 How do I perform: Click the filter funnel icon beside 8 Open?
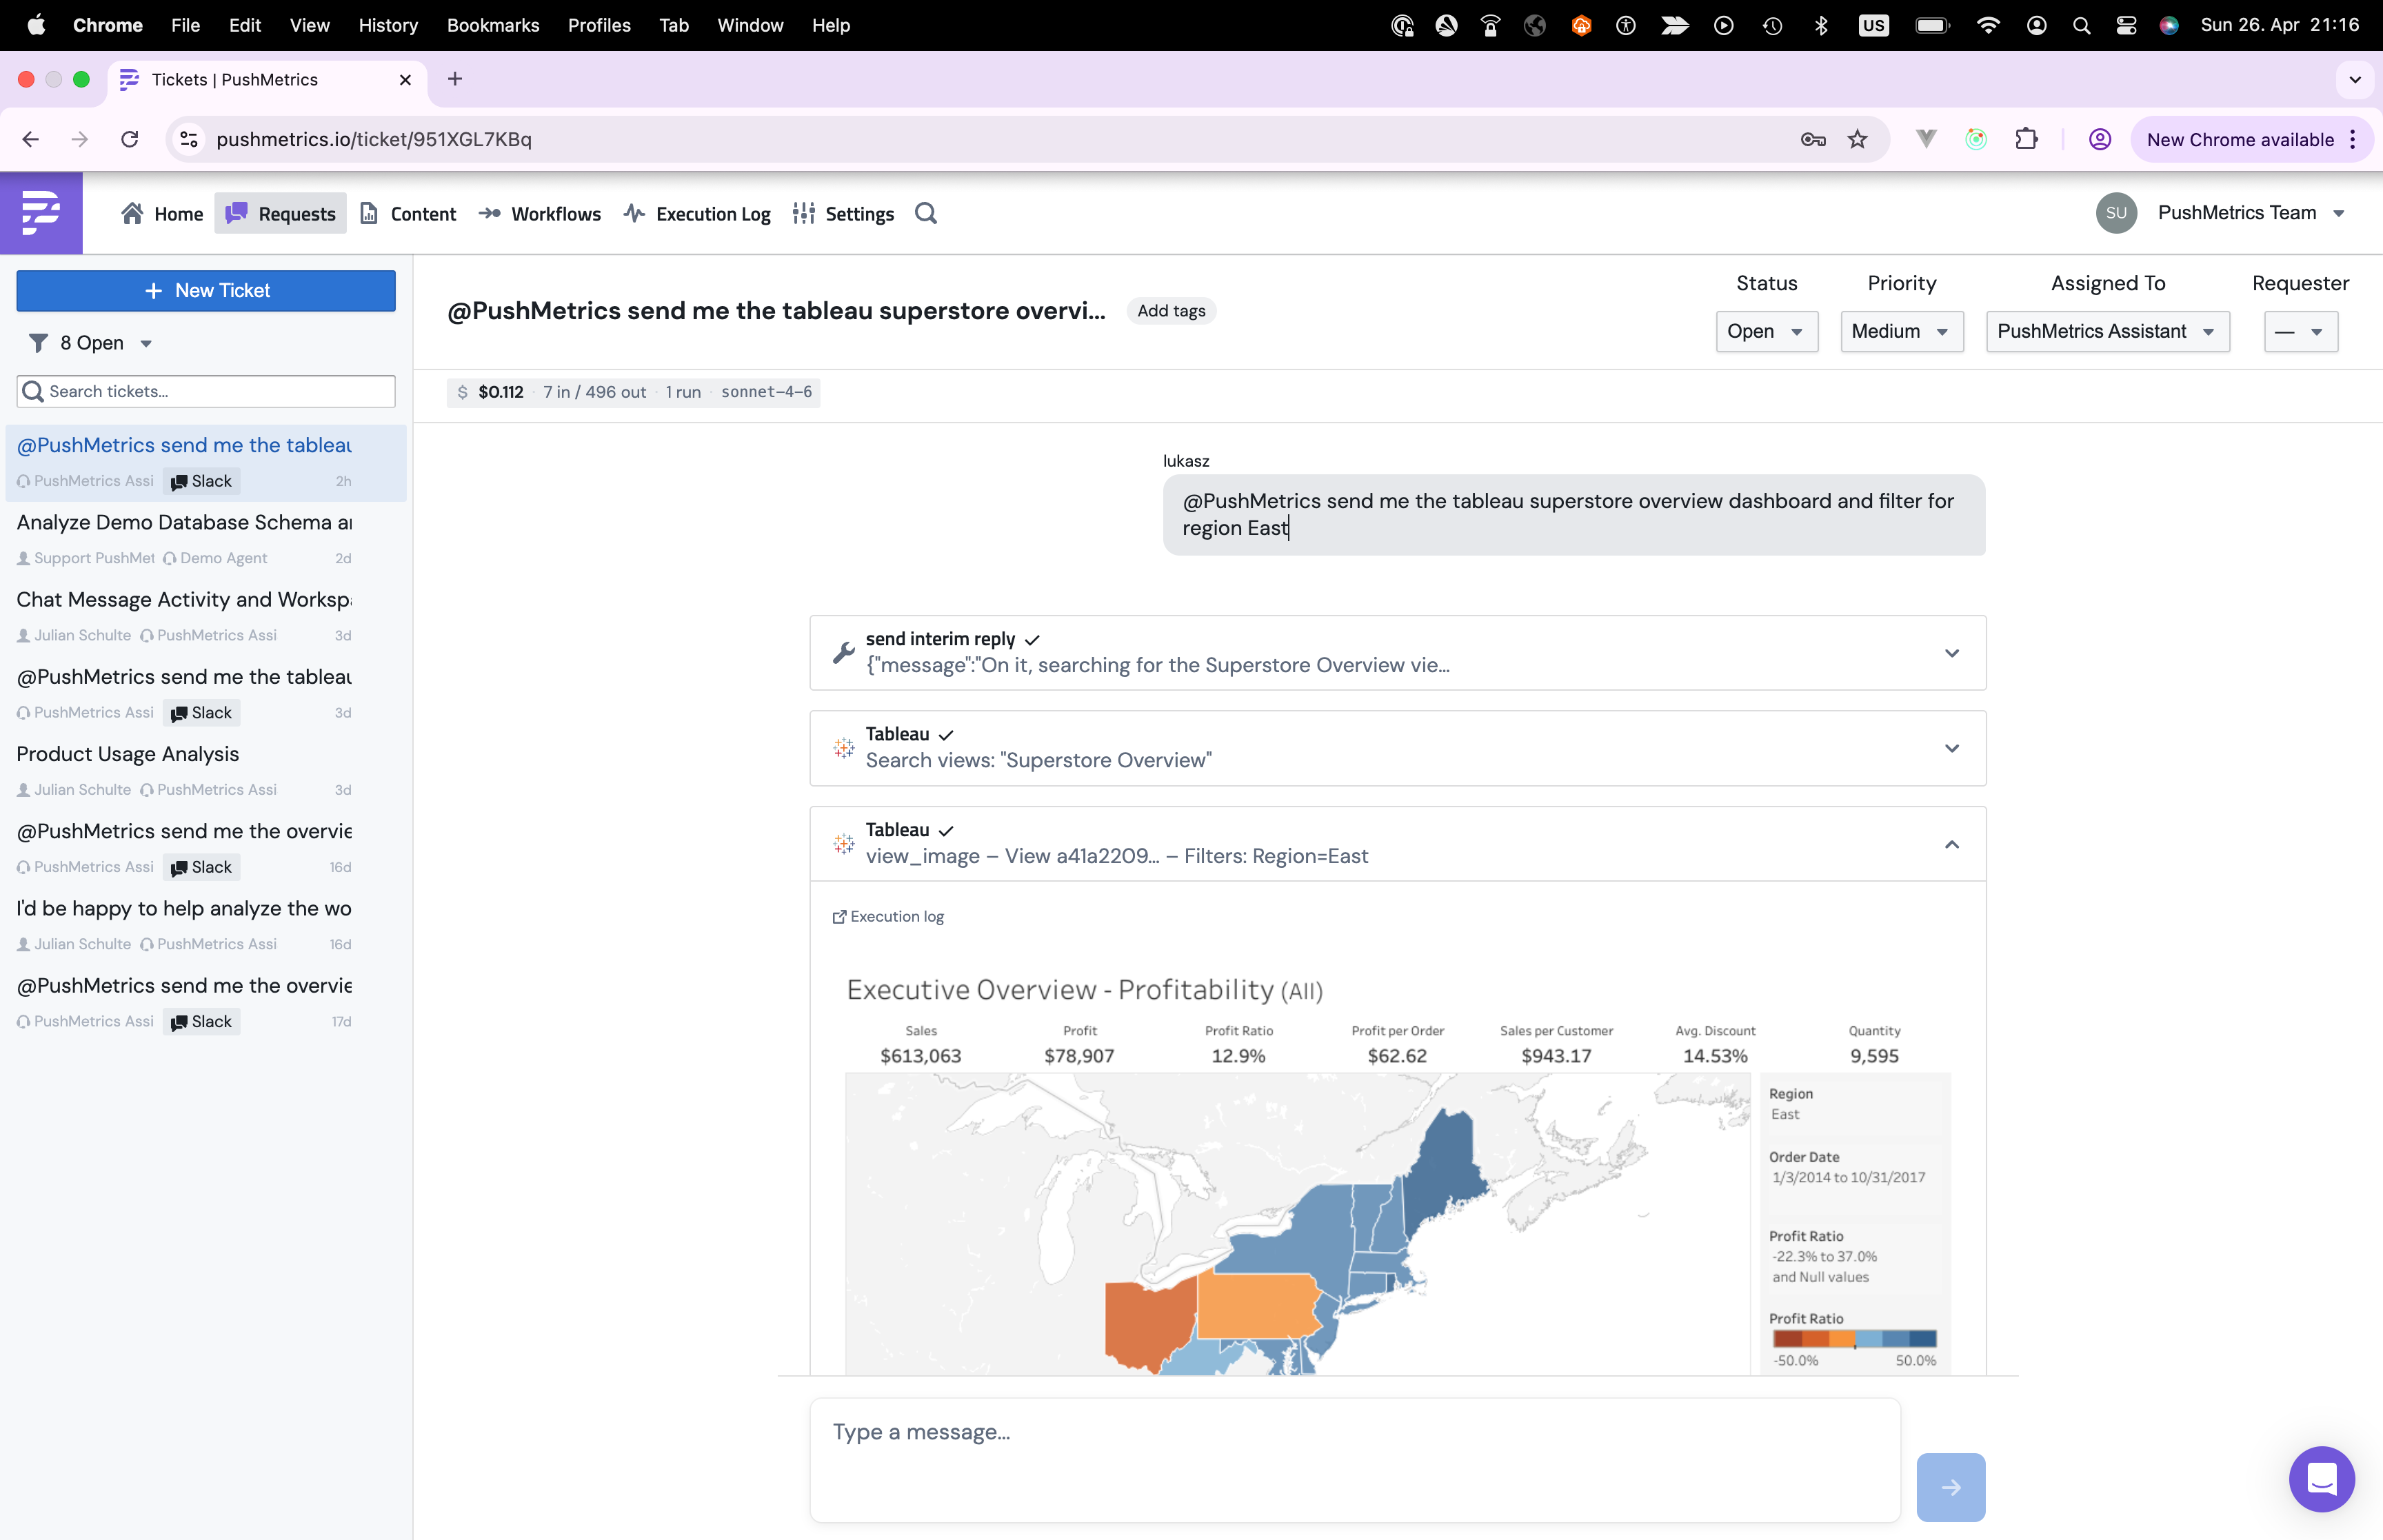(38, 343)
